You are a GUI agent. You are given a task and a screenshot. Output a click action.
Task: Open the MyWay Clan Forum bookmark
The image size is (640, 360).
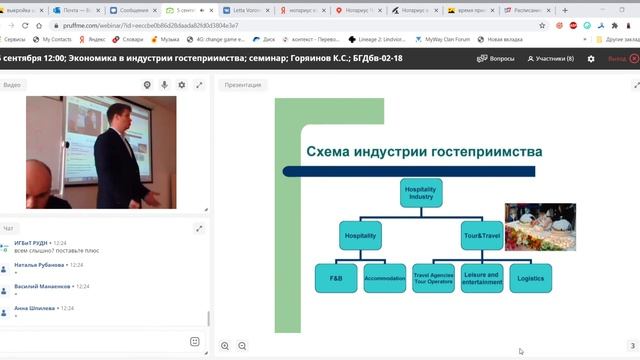[x=442, y=40]
